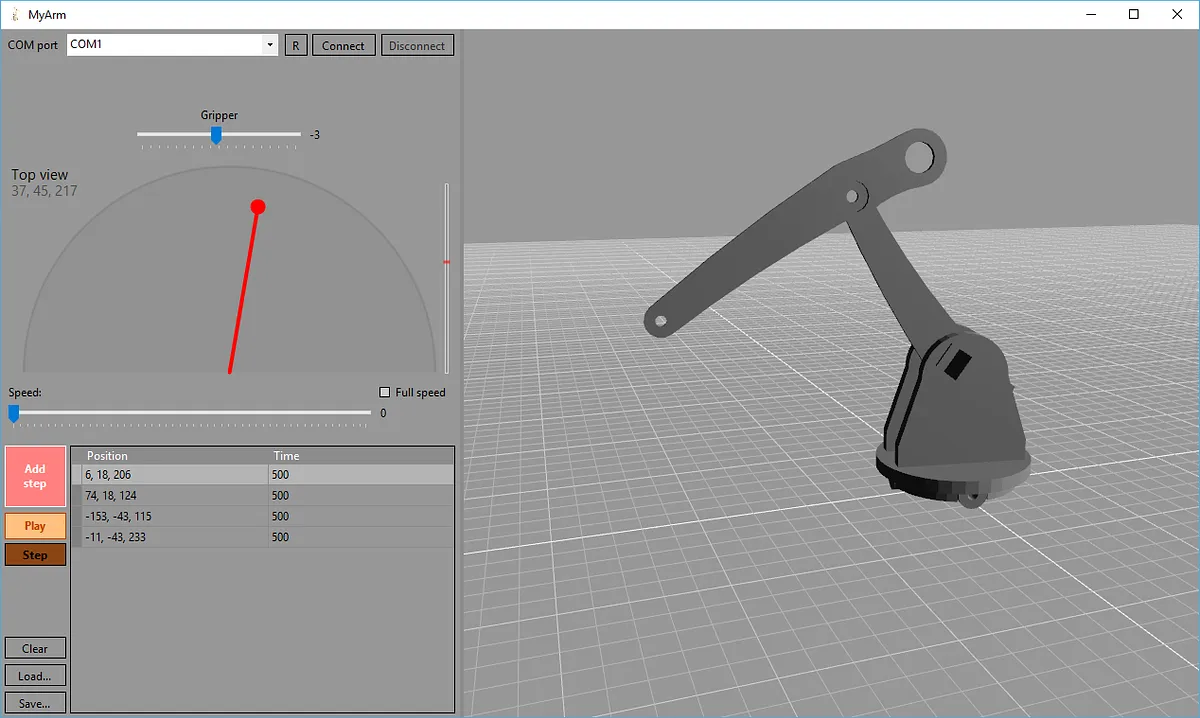Click the MyArm app icon in title bar
Viewport: 1200px width, 718px height.
[x=13, y=15]
